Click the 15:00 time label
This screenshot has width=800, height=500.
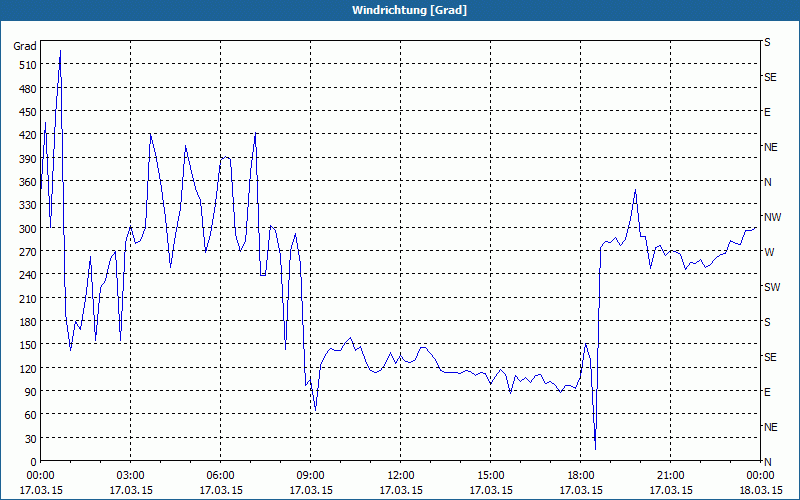pyautogui.click(x=491, y=476)
